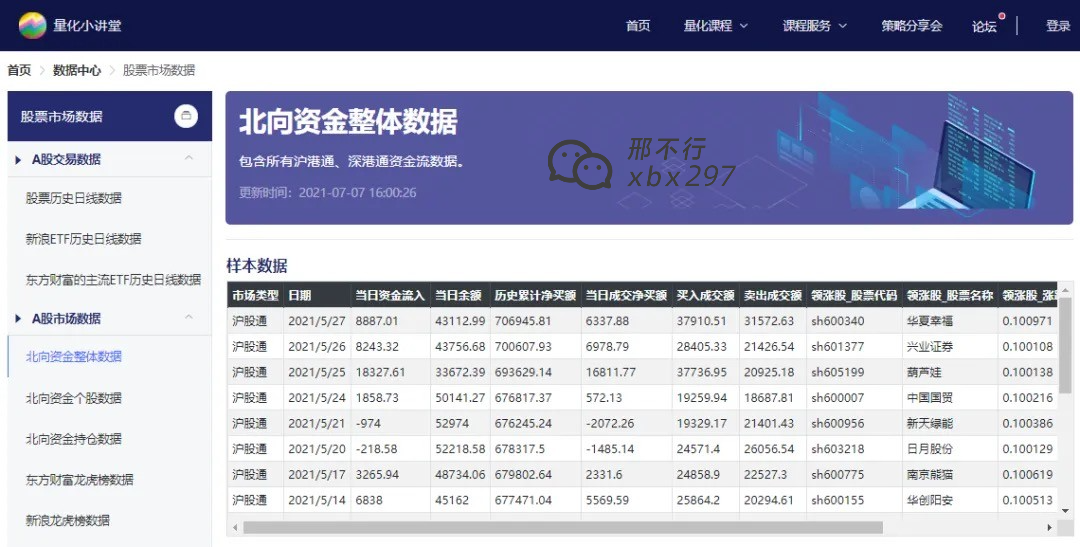Click date cell 2021/5/27
1080x547 pixels.
pyautogui.click(x=317, y=321)
